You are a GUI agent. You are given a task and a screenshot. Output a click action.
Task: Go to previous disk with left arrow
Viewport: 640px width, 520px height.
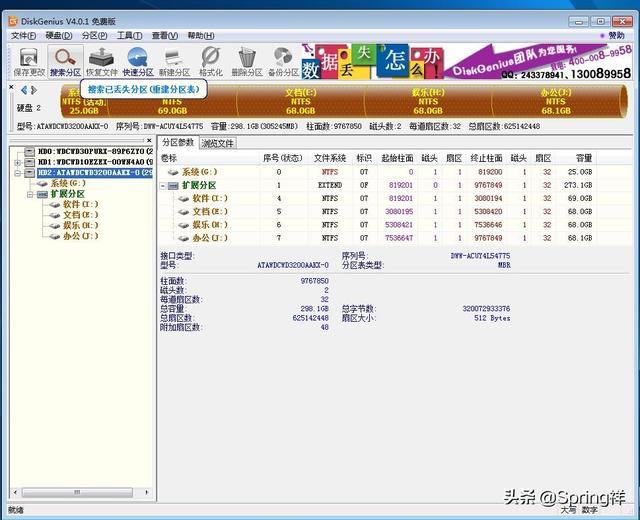tap(24, 90)
